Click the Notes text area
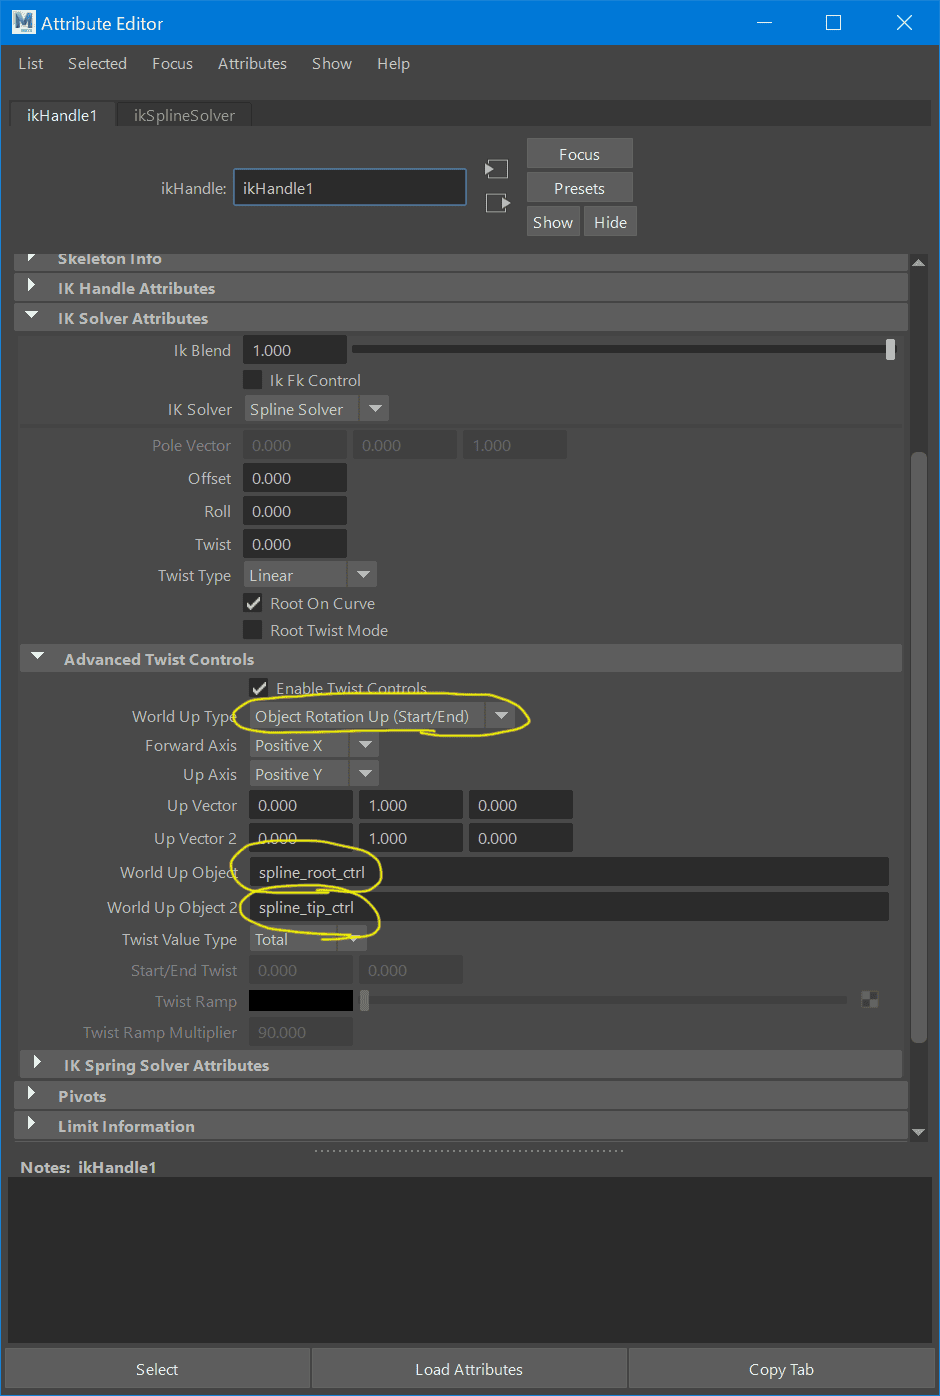 (x=470, y=1260)
